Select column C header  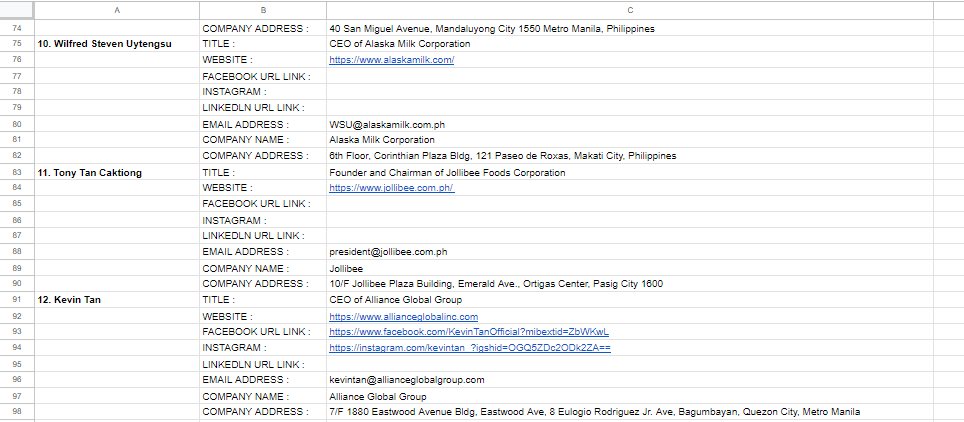(x=630, y=10)
